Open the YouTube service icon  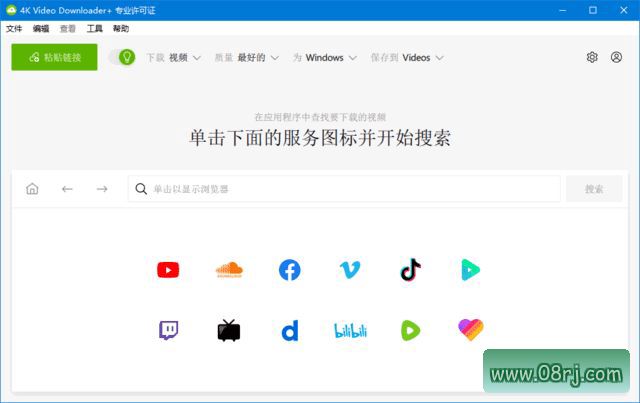(x=168, y=269)
